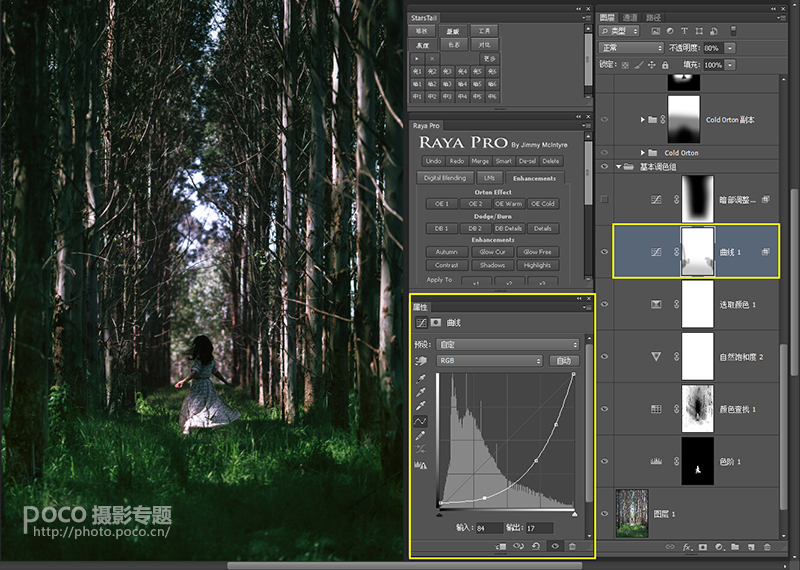Click the black point eyedropper in Curves
The height and width of the screenshot is (570, 800).
(420, 379)
